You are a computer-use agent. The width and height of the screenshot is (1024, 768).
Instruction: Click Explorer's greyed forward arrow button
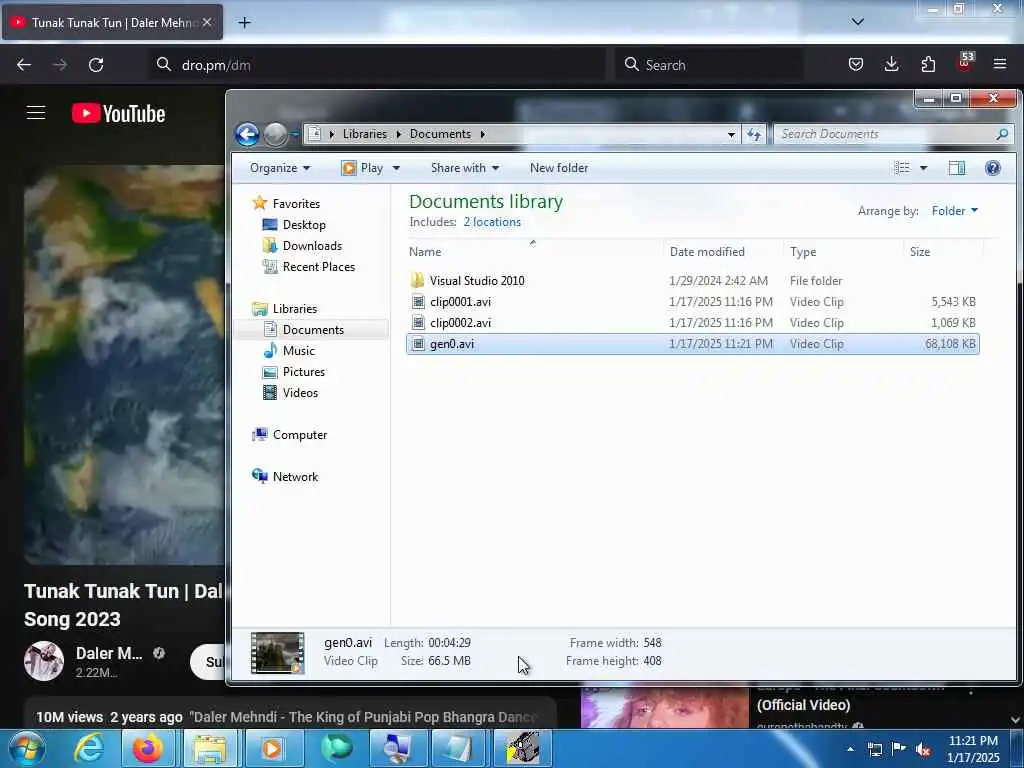275,135
